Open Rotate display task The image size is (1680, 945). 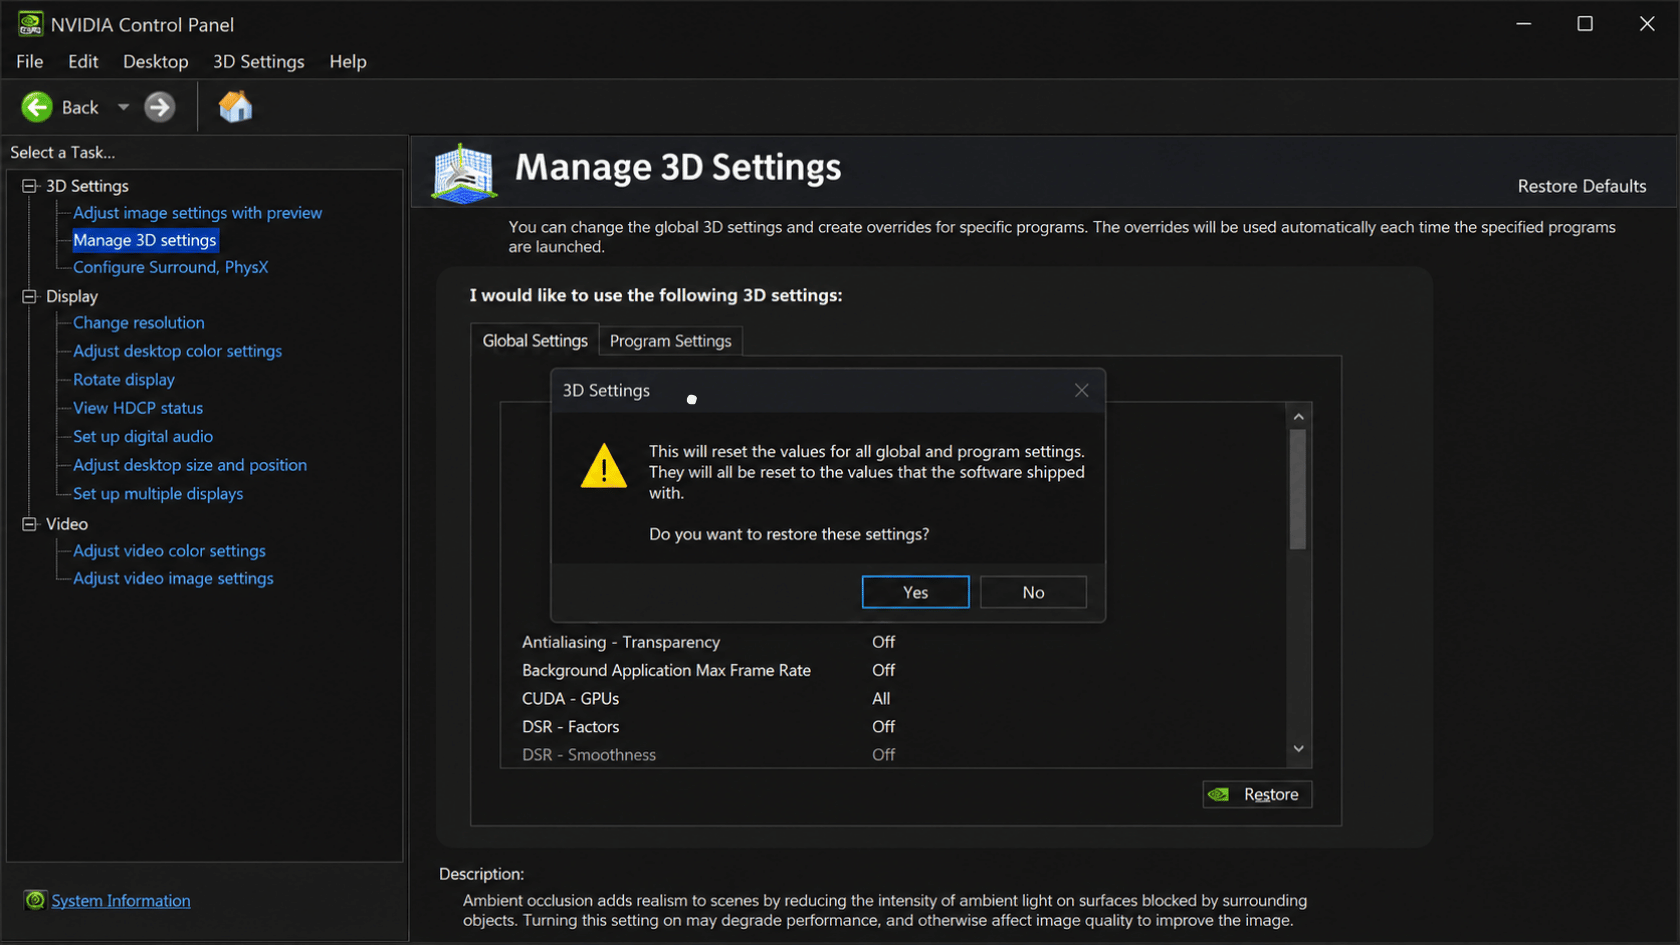coord(123,380)
